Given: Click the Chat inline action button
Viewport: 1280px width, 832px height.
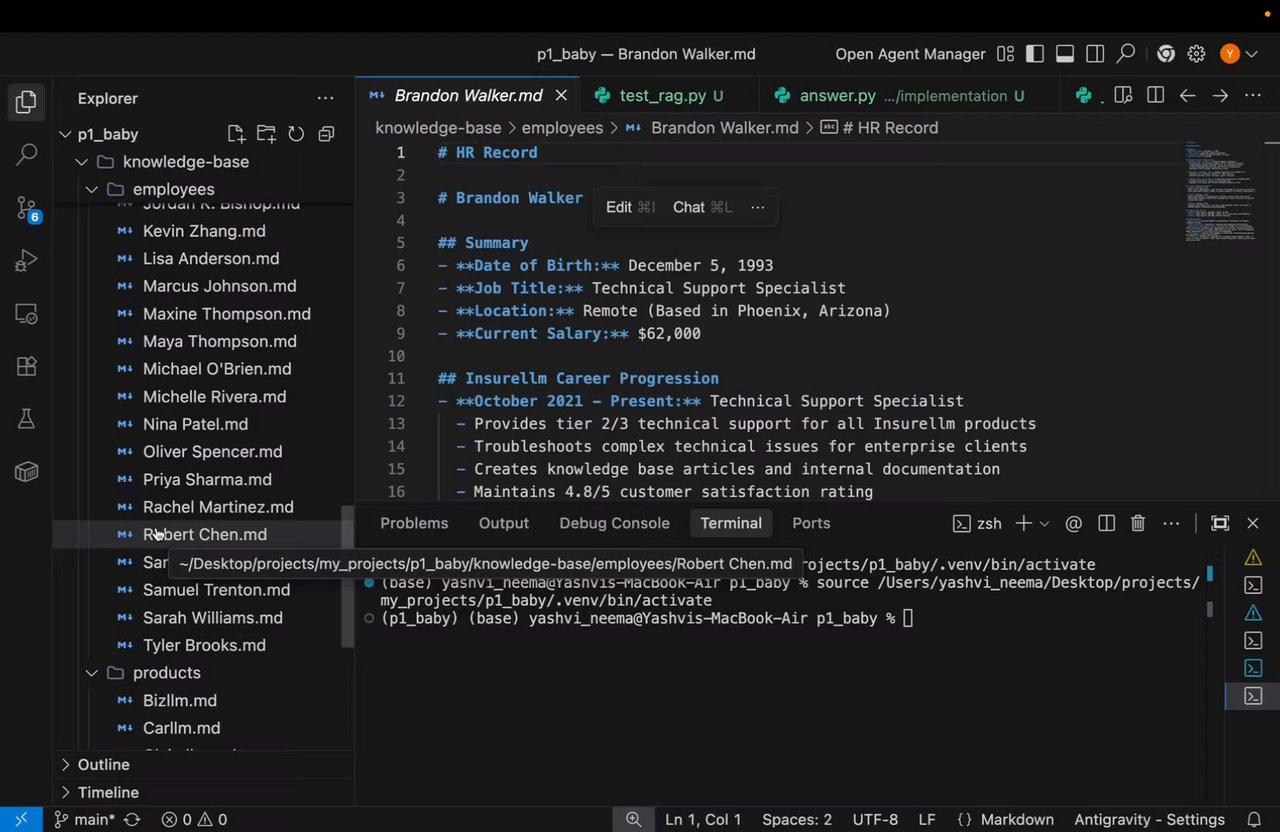Looking at the screenshot, I should [x=702, y=207].
